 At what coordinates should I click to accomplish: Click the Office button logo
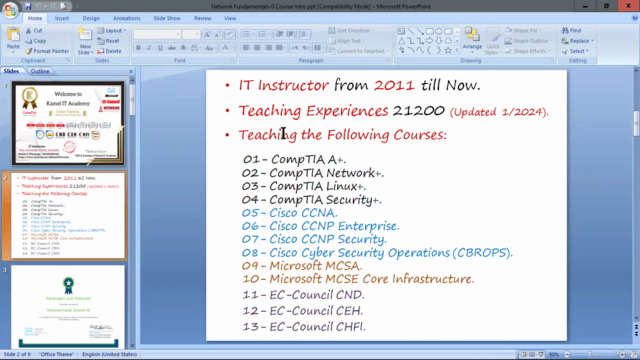click(x=10, y=9)
